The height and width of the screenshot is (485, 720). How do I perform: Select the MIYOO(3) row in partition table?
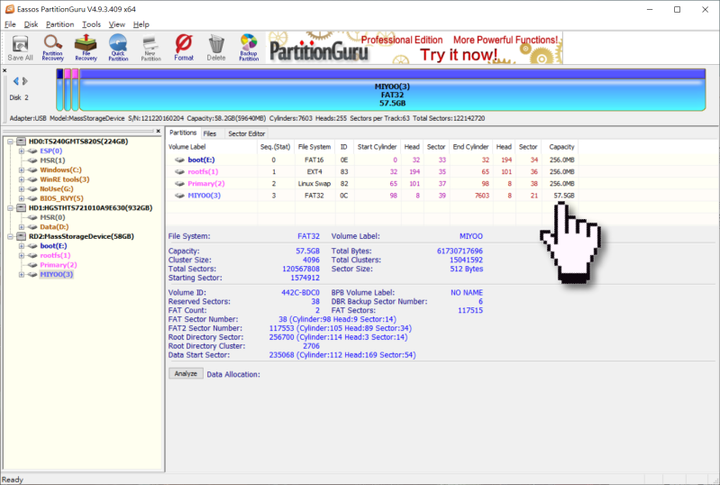point(372,196)
